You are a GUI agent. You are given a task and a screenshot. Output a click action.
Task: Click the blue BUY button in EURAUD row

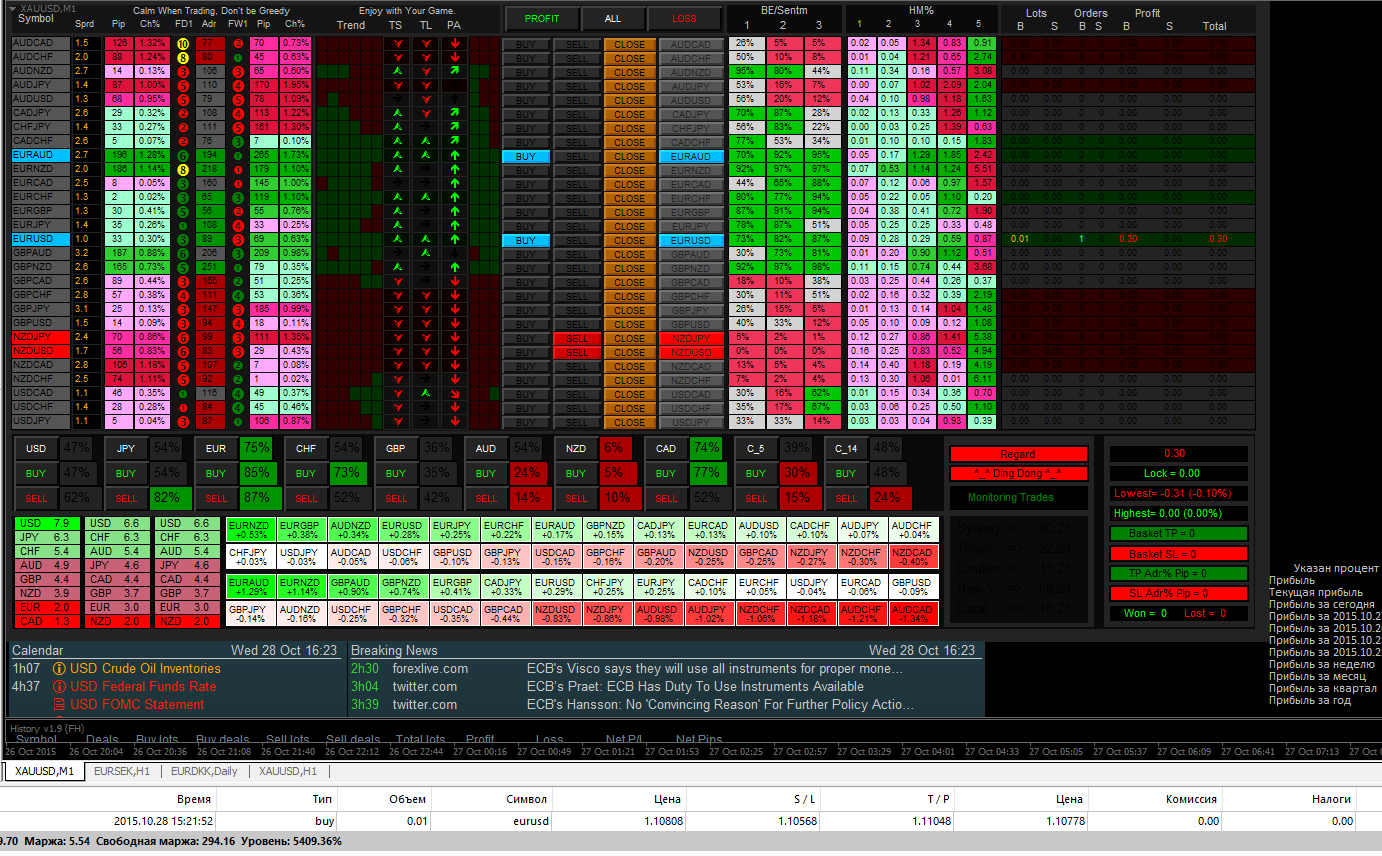coord(525,157)
